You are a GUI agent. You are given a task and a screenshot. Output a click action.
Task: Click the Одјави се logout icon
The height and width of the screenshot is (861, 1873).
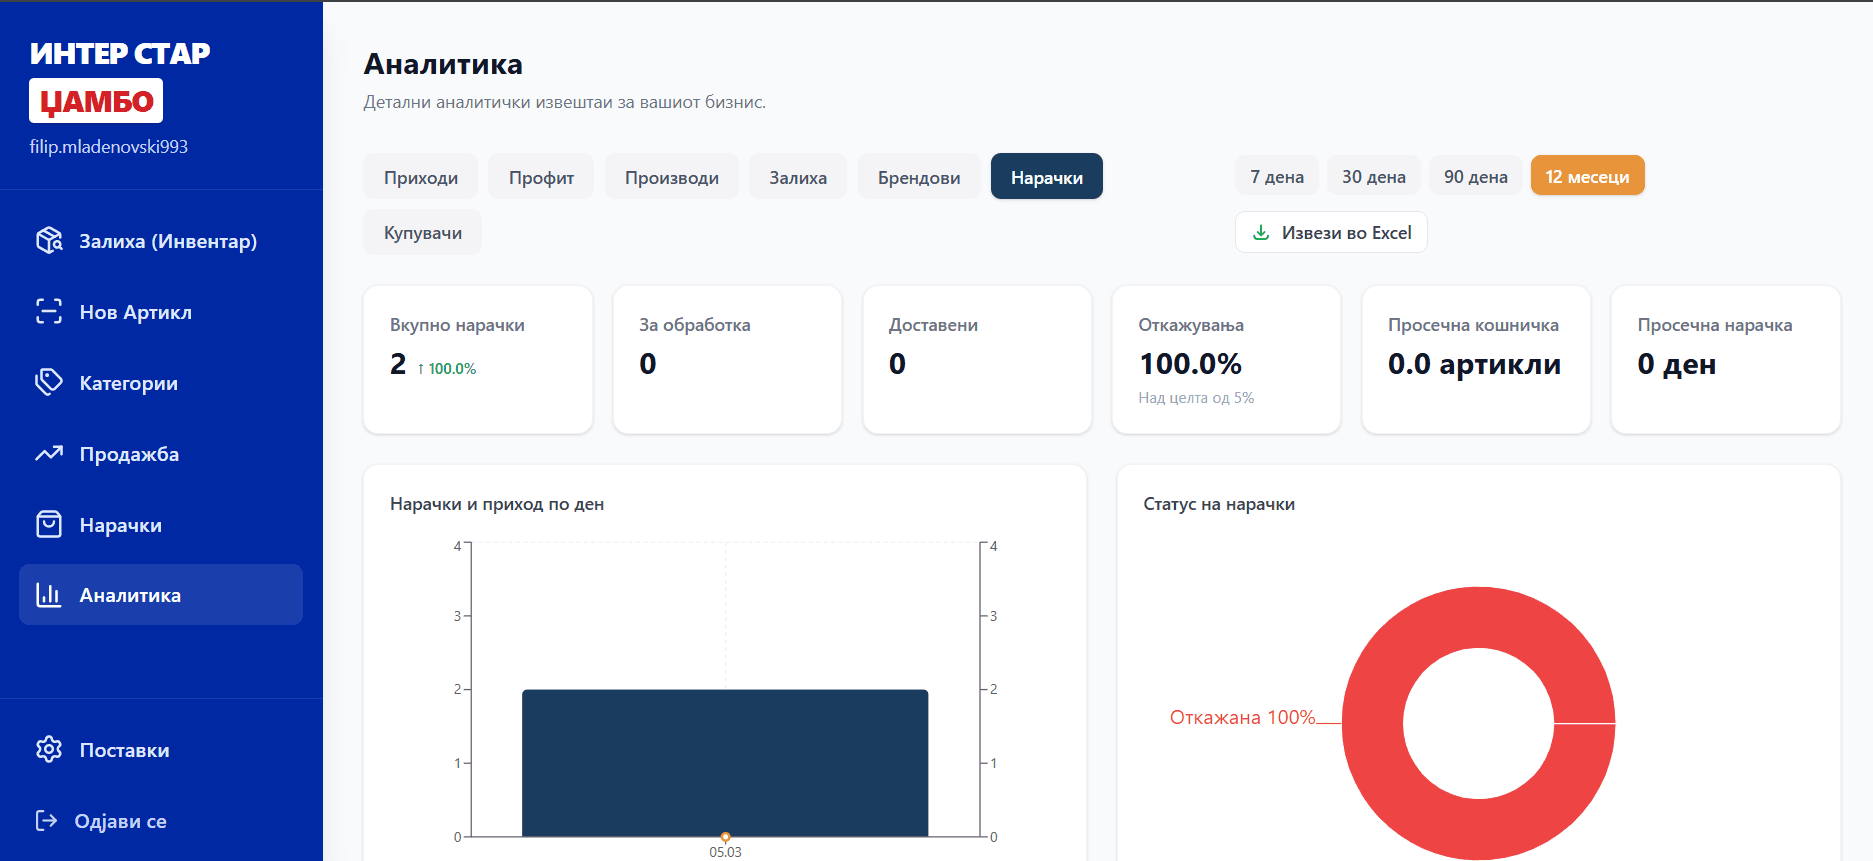click(47, 820)
